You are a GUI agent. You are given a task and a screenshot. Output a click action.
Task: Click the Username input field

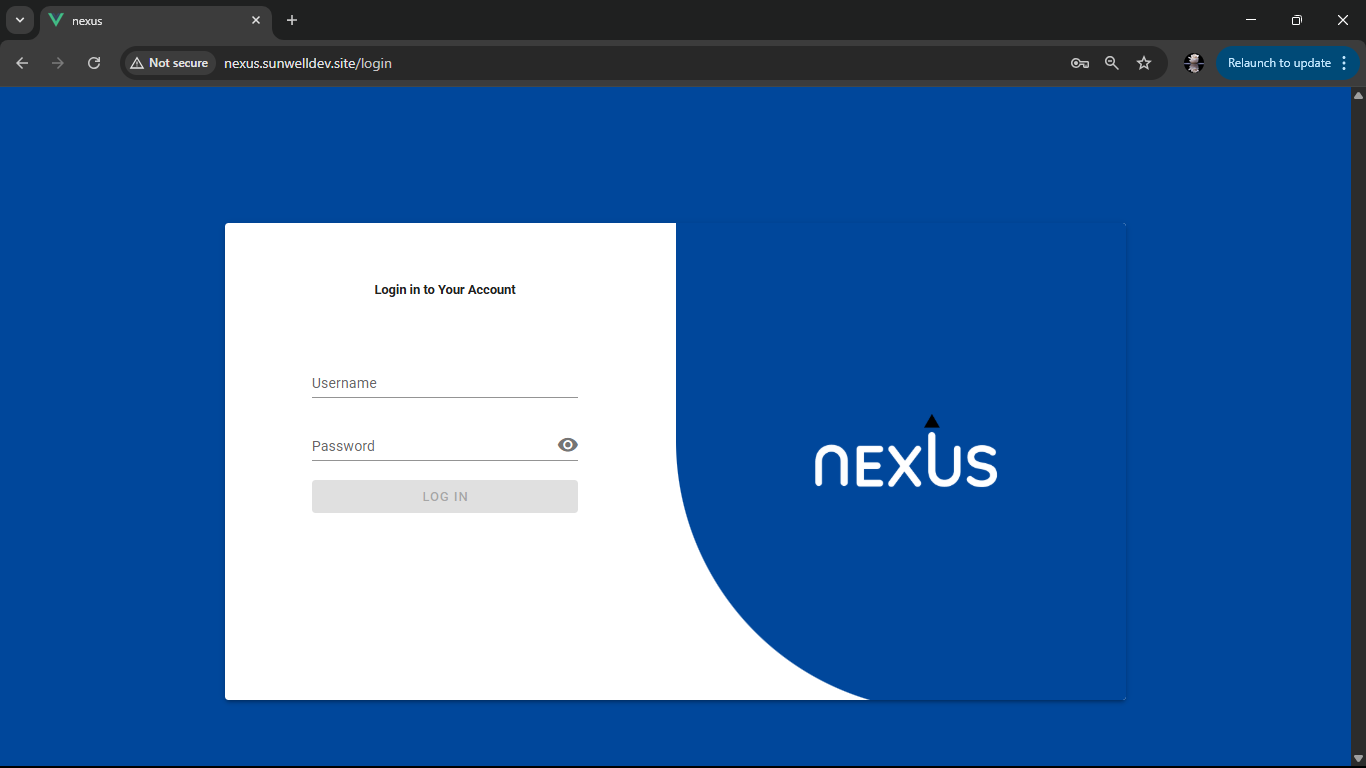[444, 383]
